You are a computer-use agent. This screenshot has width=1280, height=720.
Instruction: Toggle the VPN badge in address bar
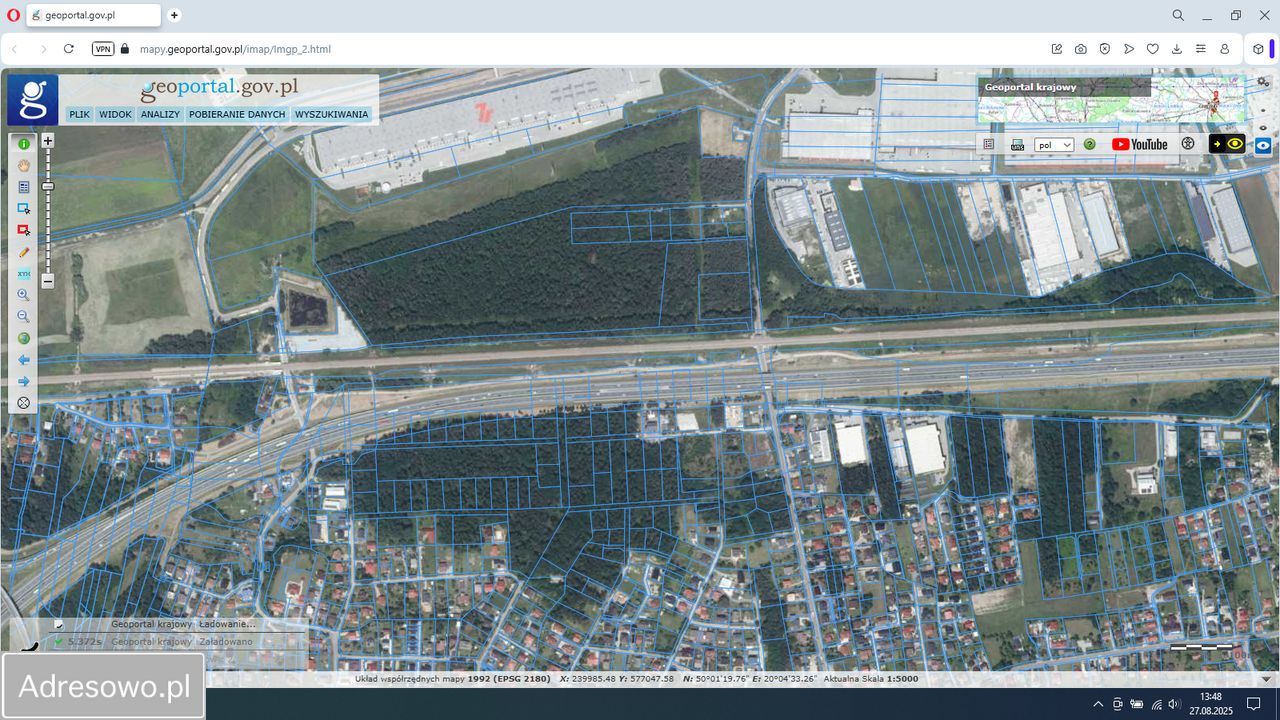(102, 49)
